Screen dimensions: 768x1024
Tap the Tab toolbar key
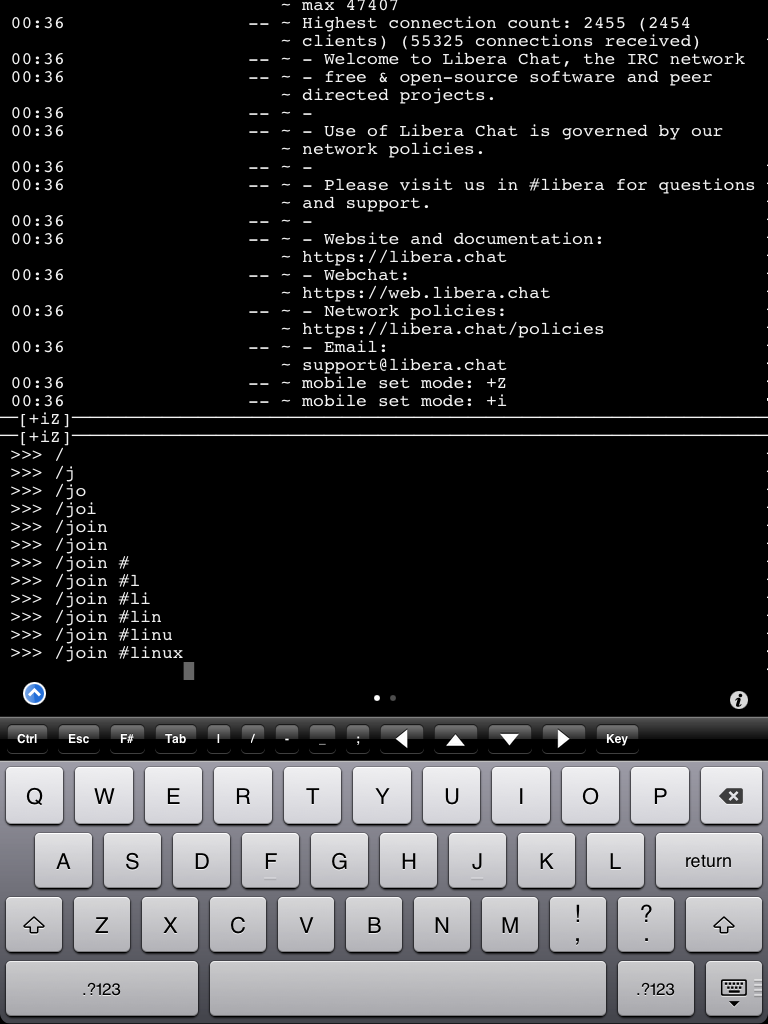point(176,739)
